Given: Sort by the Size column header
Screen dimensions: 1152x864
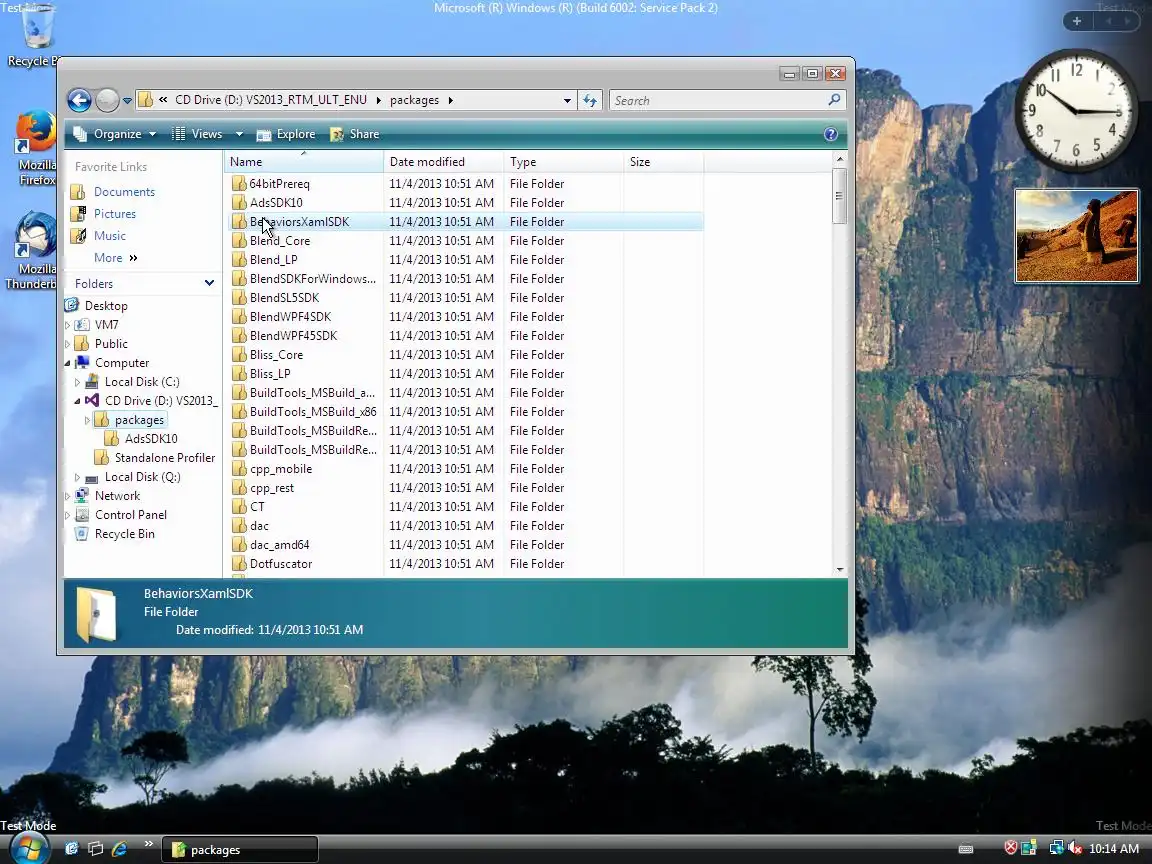Looking at the screenshot, I should [x=663, y=162].
